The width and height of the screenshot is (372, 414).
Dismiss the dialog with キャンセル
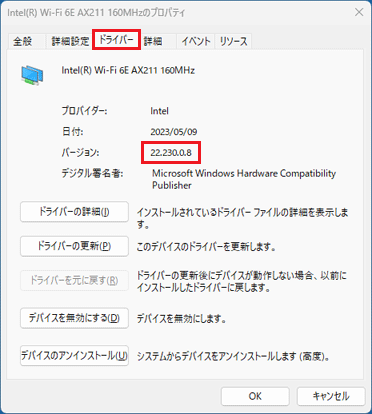pyautogui.click(x=331, y=396)
